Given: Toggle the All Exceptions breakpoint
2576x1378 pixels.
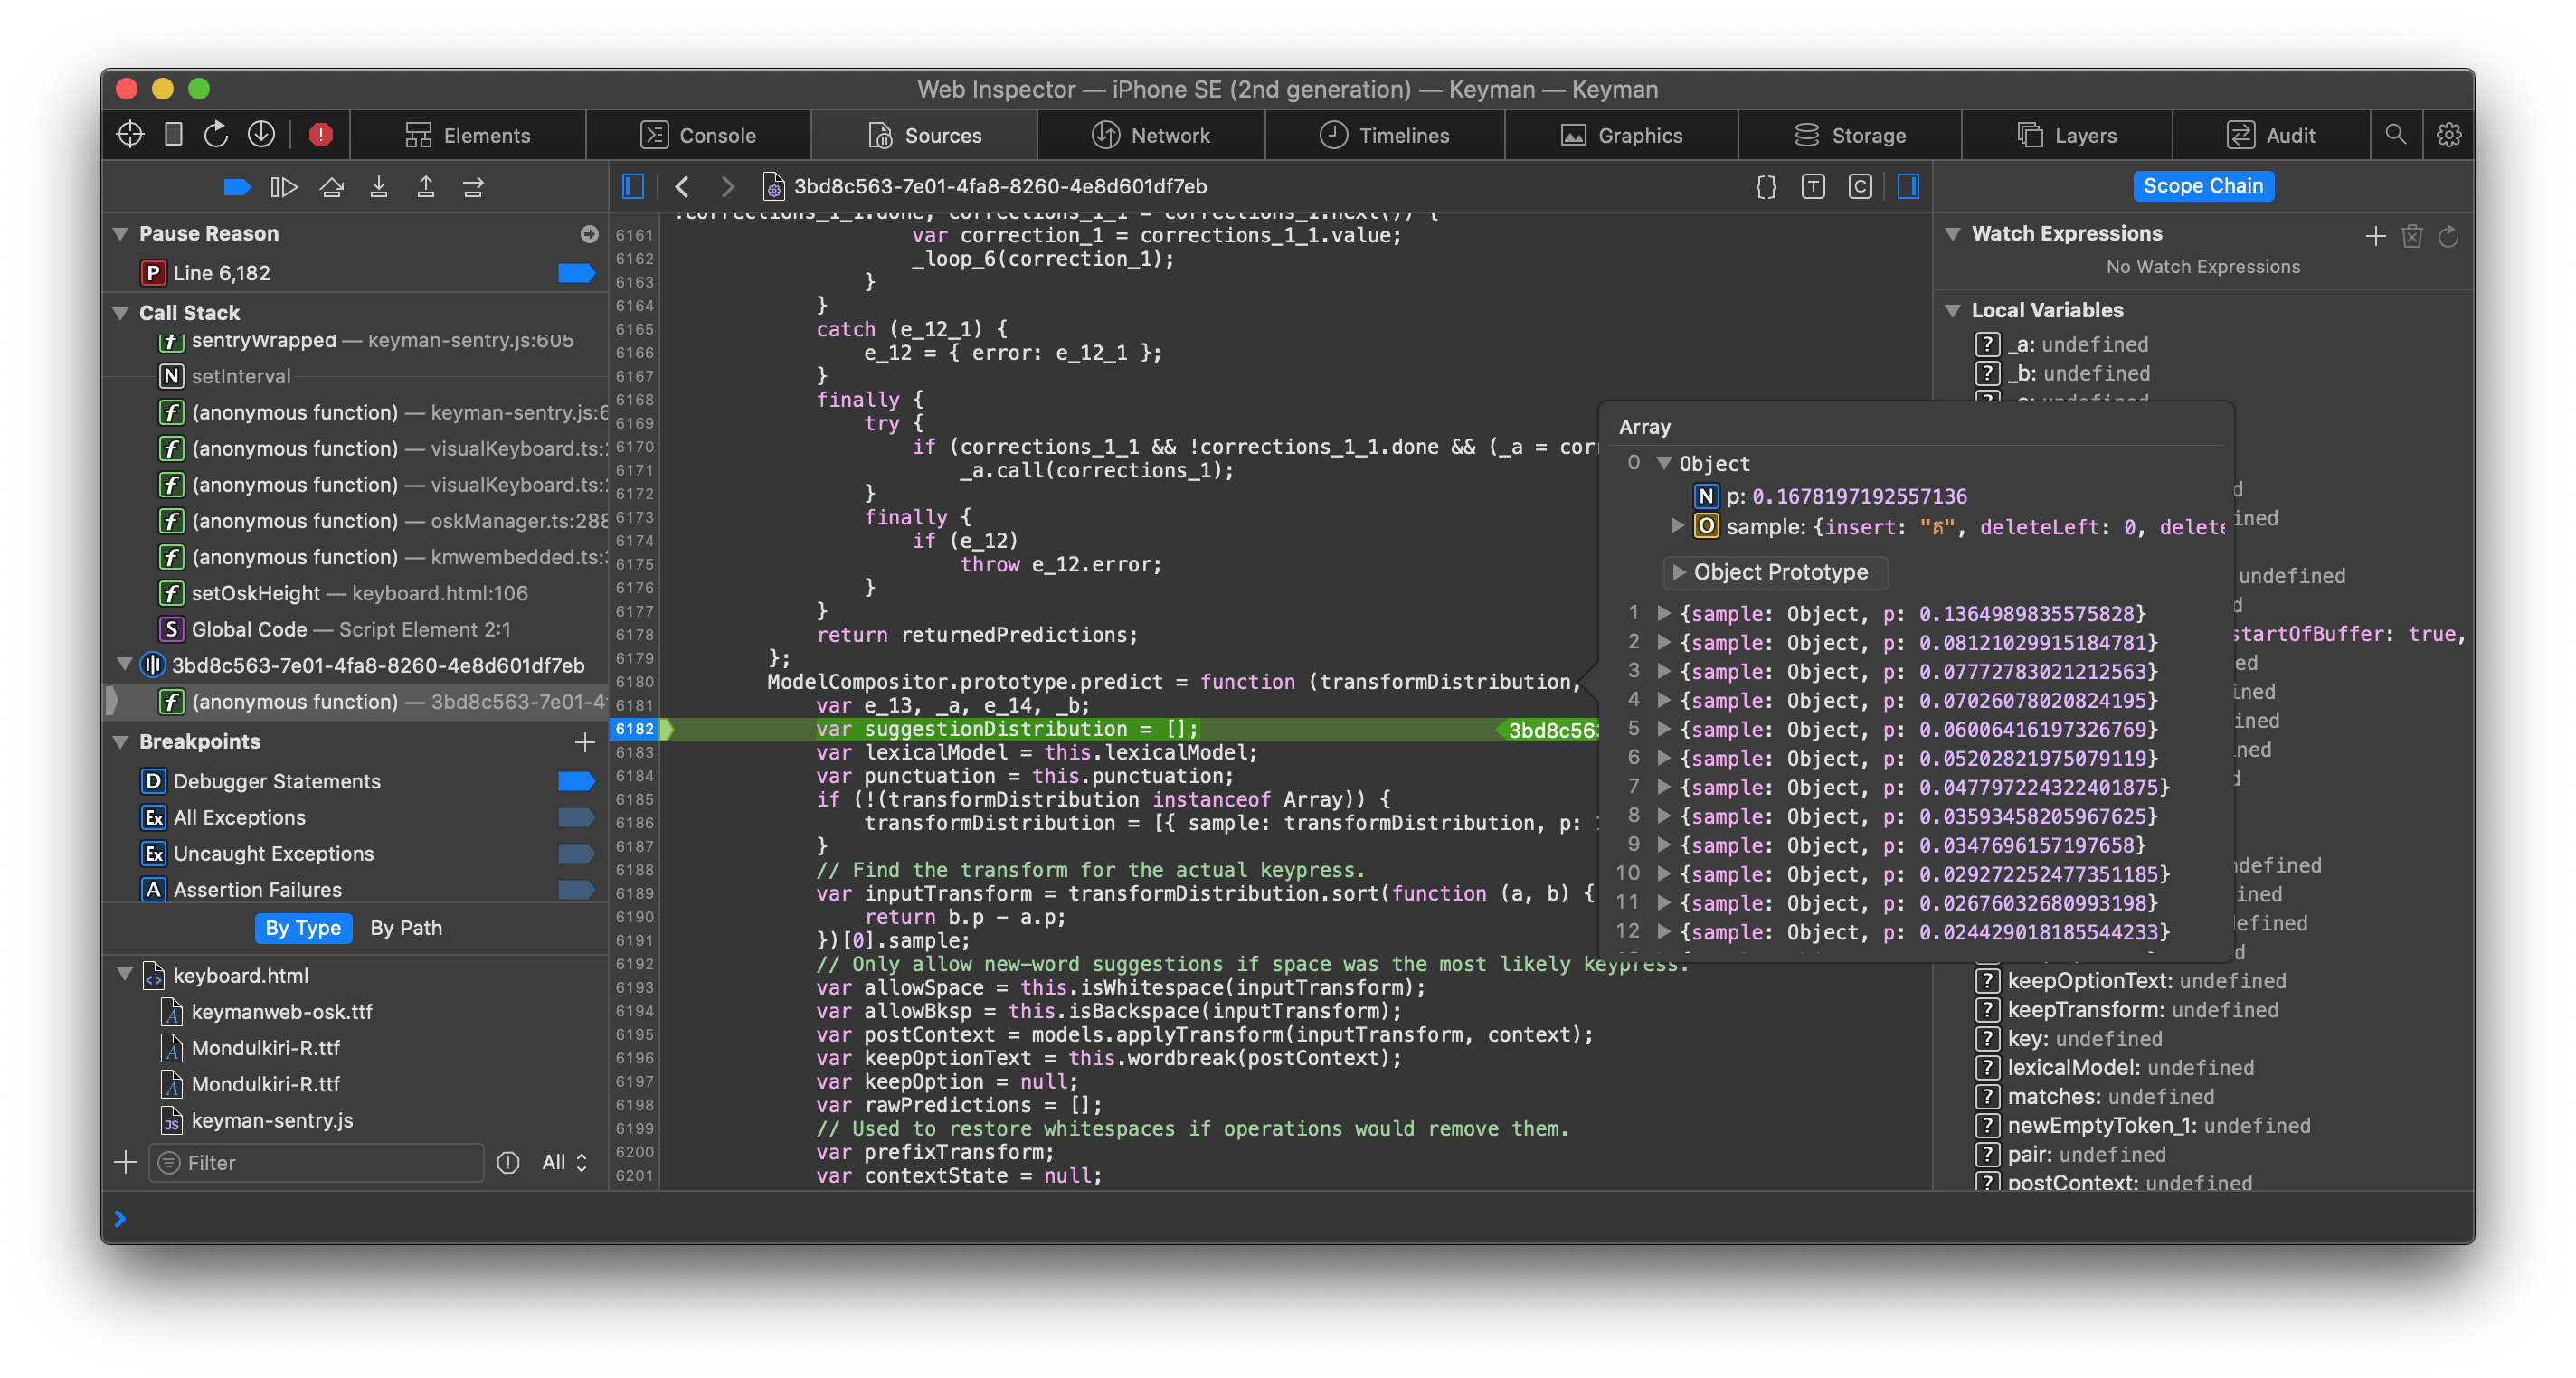Looking at the screenshot, I should (x=578, y=817).
